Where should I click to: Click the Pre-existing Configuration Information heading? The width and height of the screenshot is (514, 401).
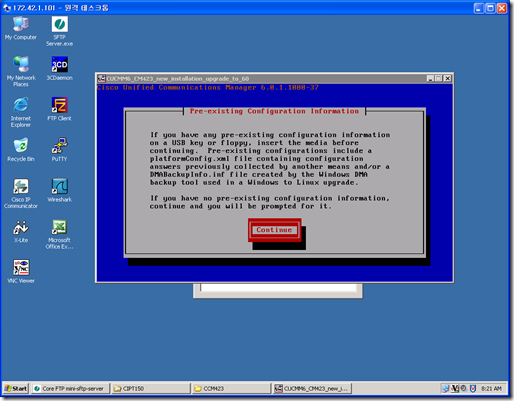274,111
